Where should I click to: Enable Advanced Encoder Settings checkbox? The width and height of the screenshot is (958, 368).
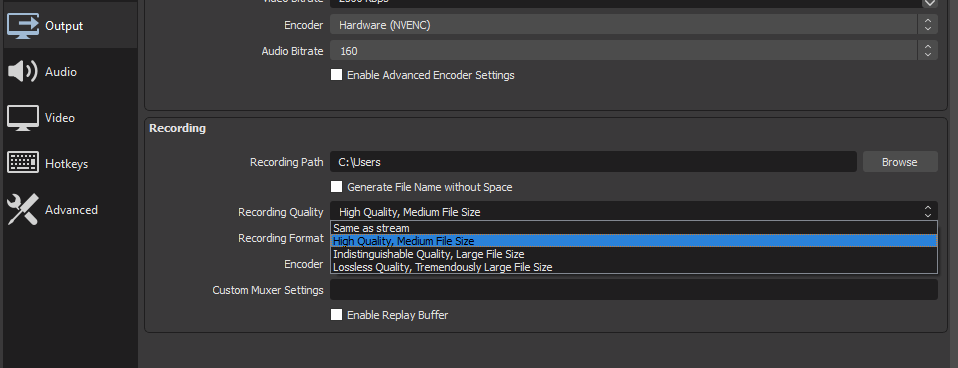point(336,75)
